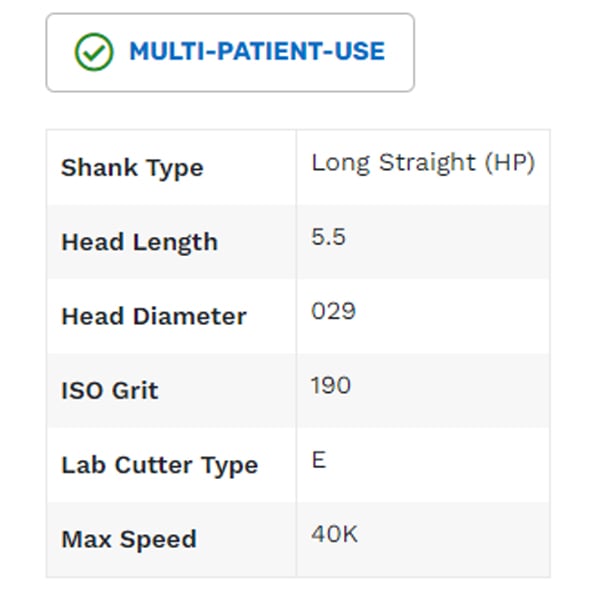The height and width of the screenshot is (600, 600).
Task: Click the ISO Grit shaded row
Action: point(298,391)
